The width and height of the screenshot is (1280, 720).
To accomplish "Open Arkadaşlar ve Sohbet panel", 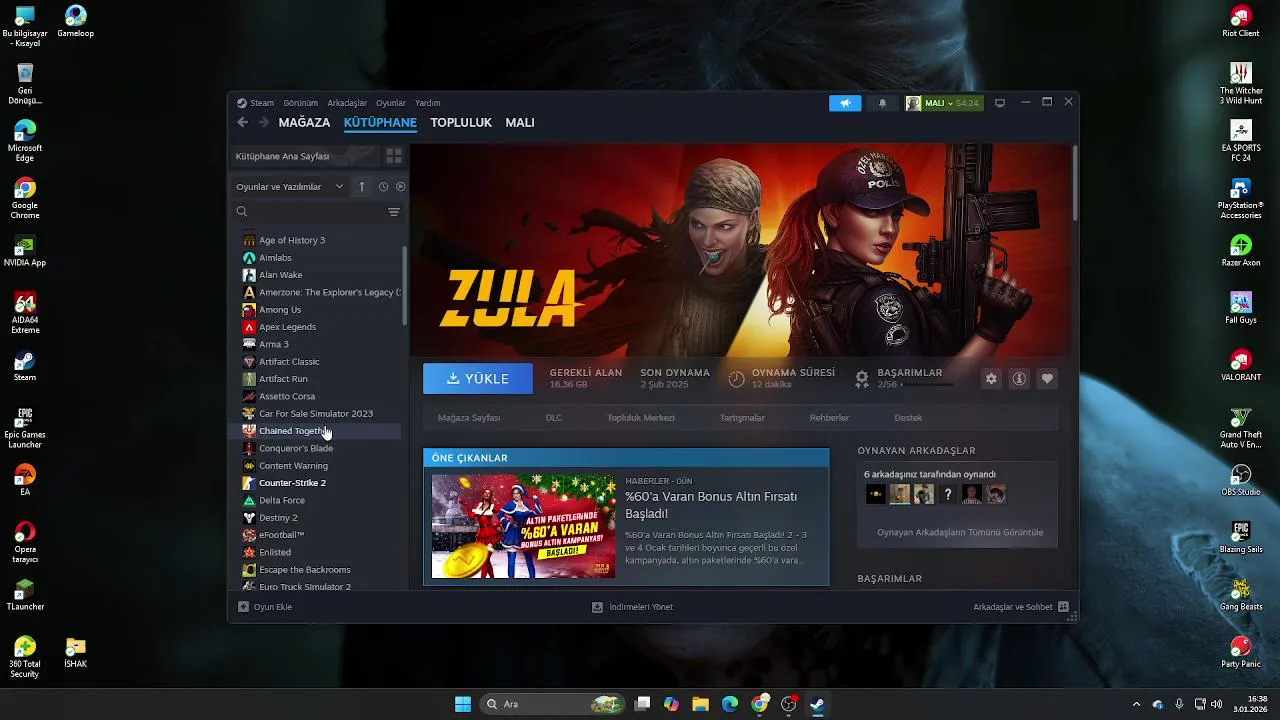I will [x=1020, y=607].
